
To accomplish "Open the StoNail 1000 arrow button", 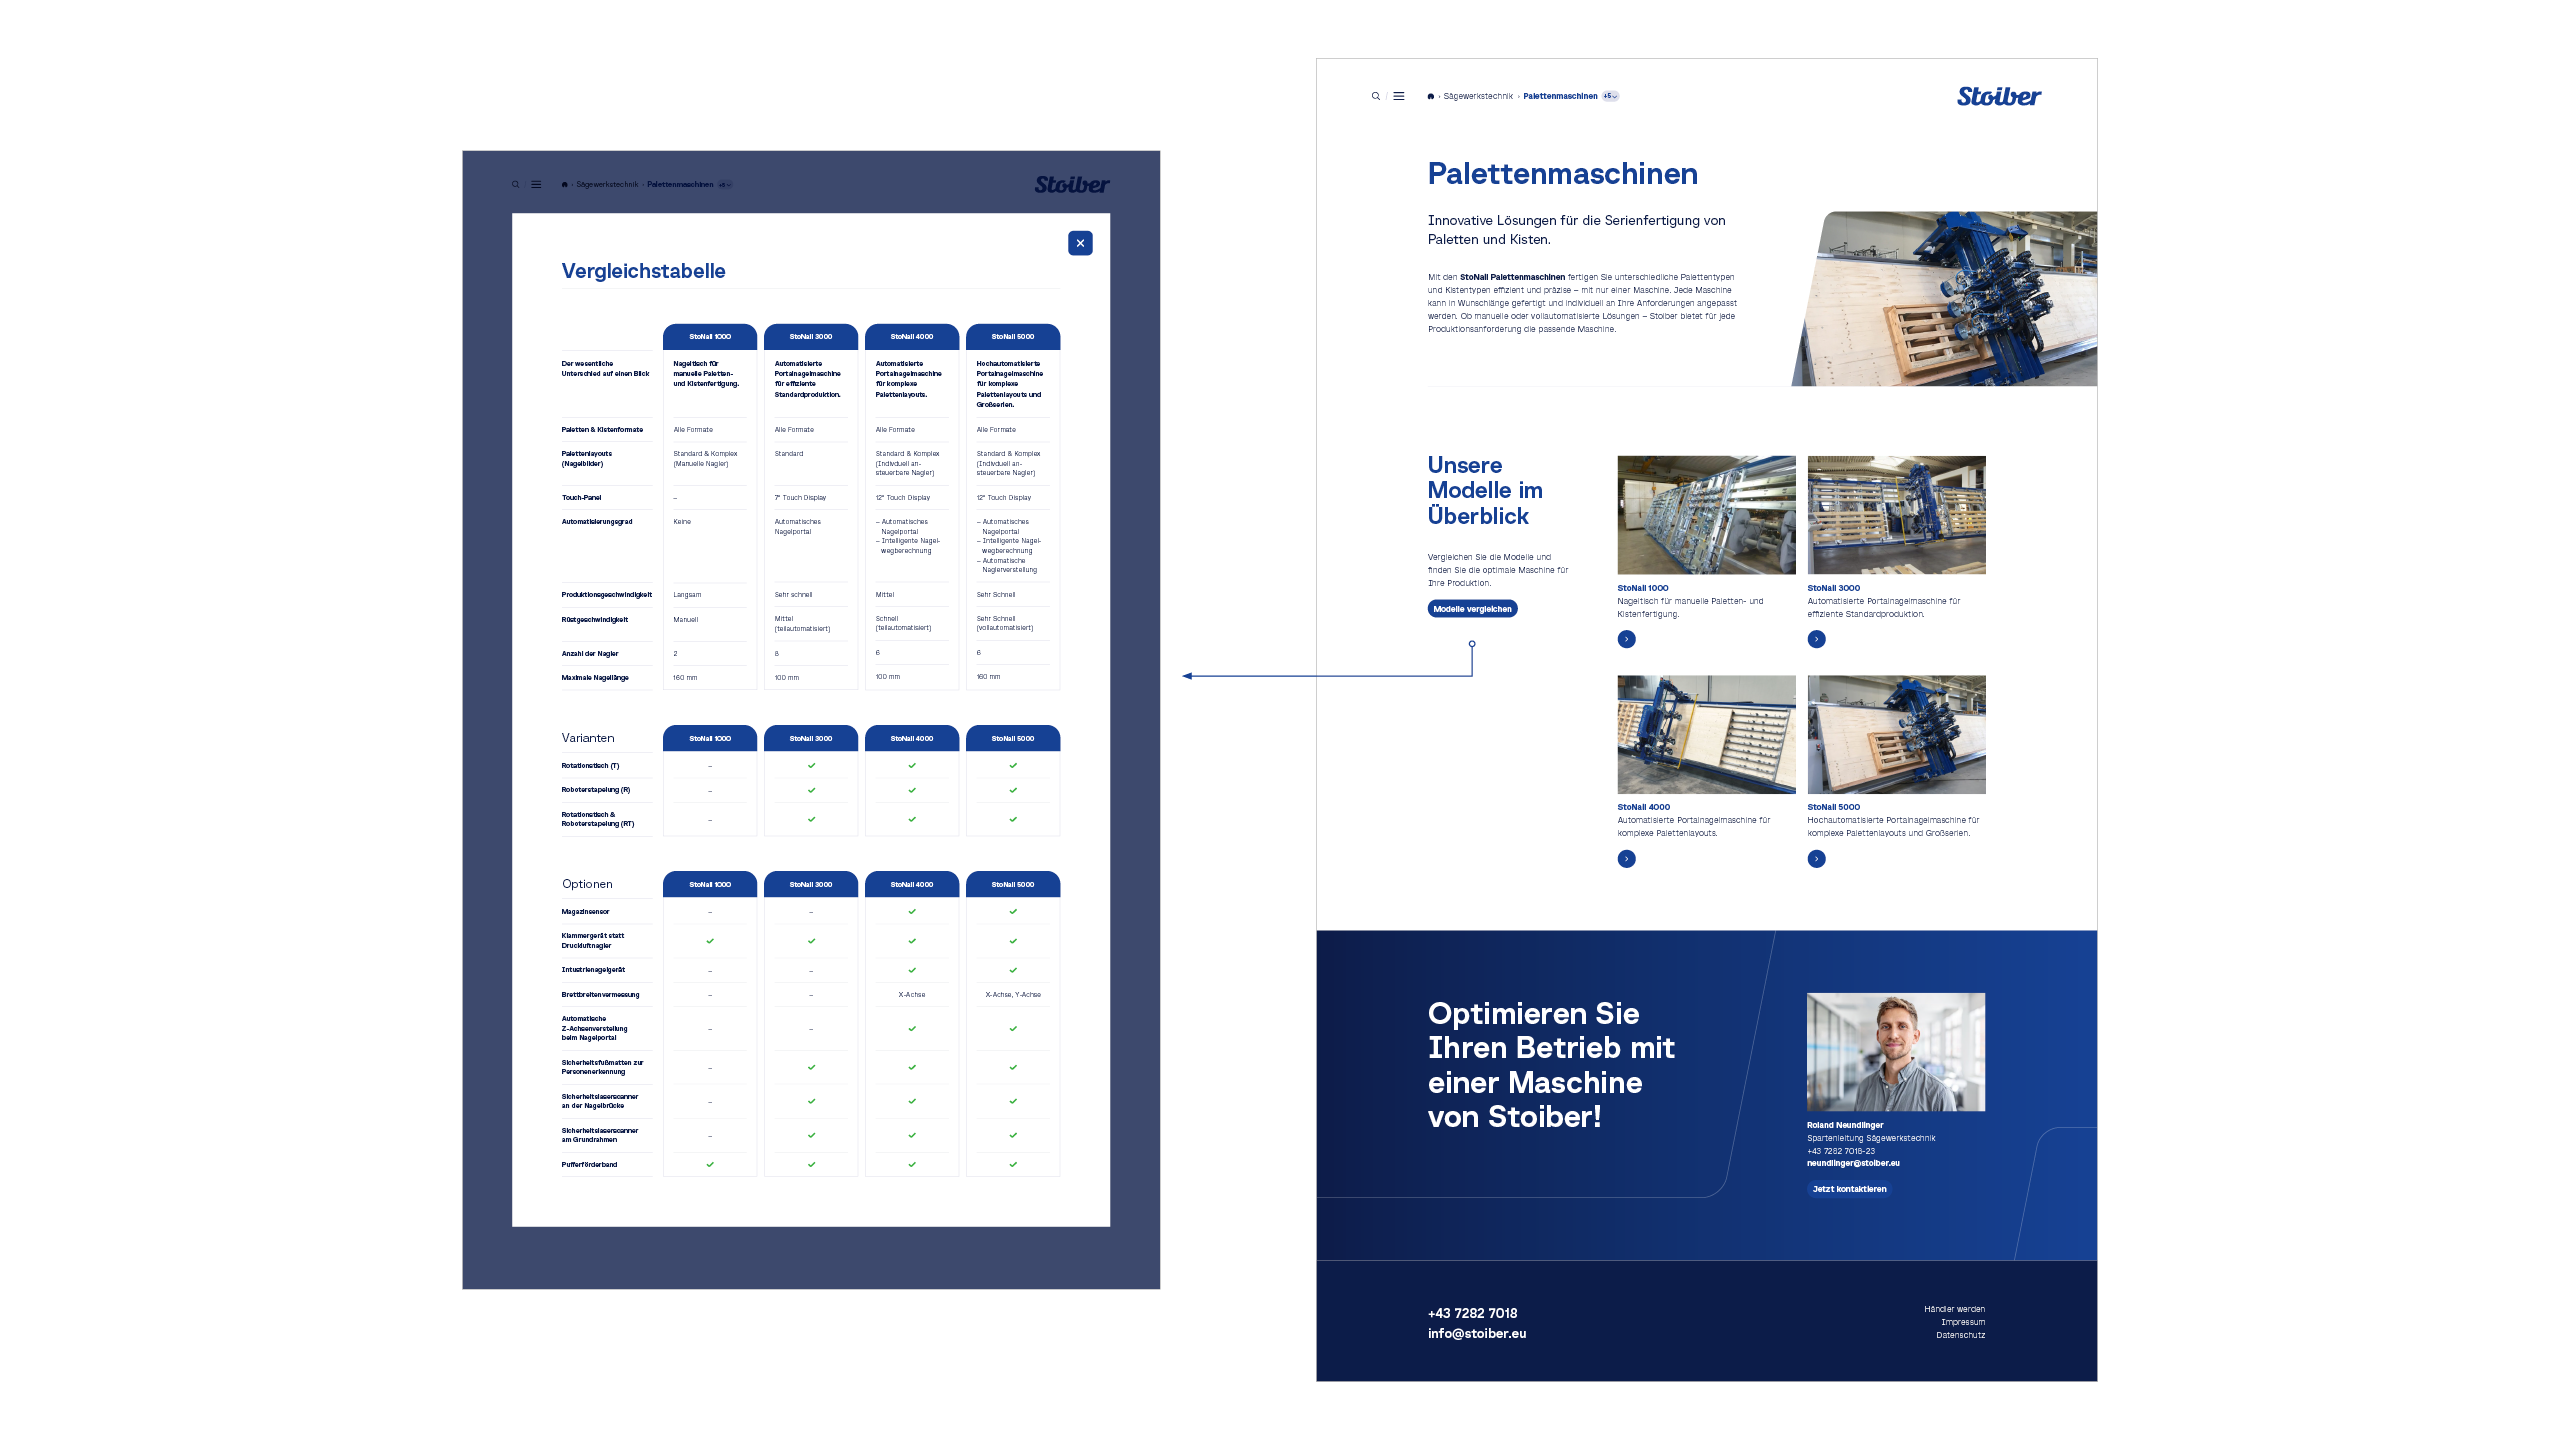I will 1627,640.
